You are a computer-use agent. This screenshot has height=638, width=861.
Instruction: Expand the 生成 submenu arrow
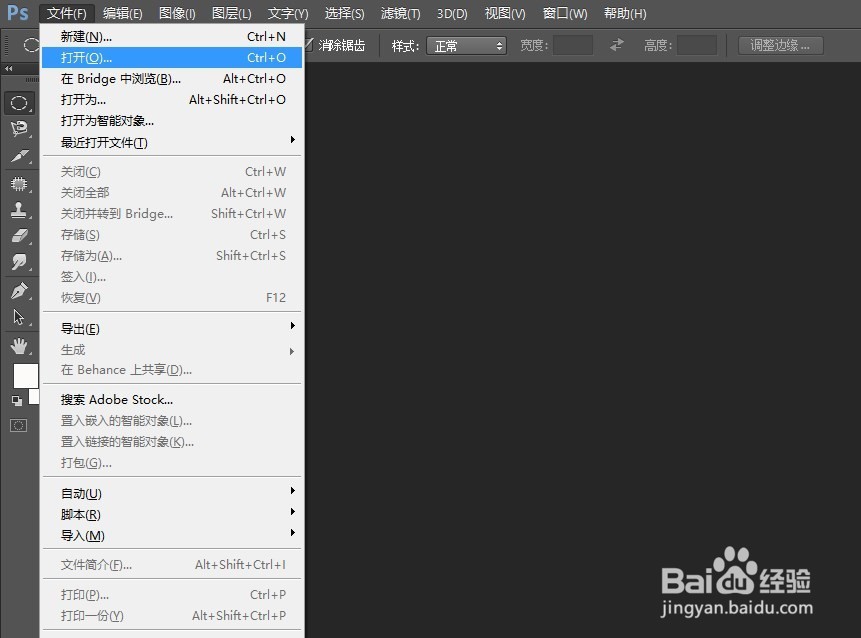coord(292,351)
